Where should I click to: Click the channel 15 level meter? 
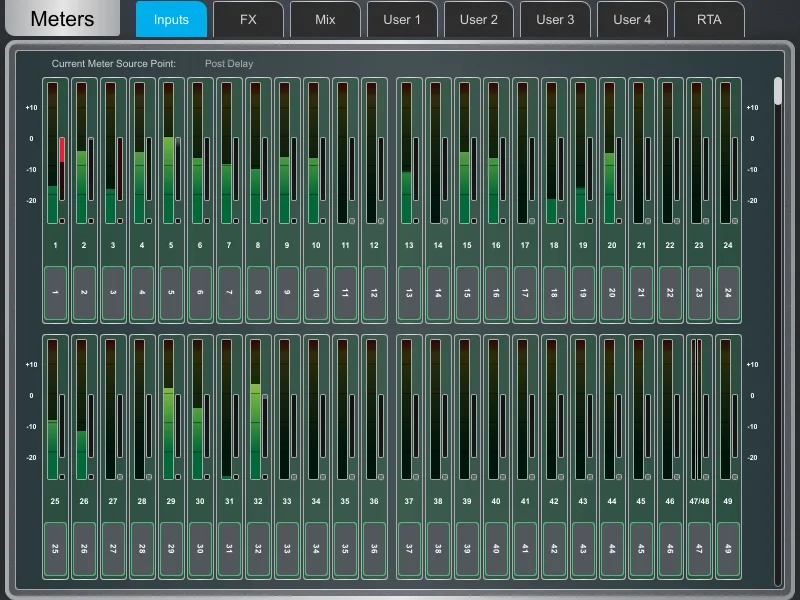(x=464, y=153)
